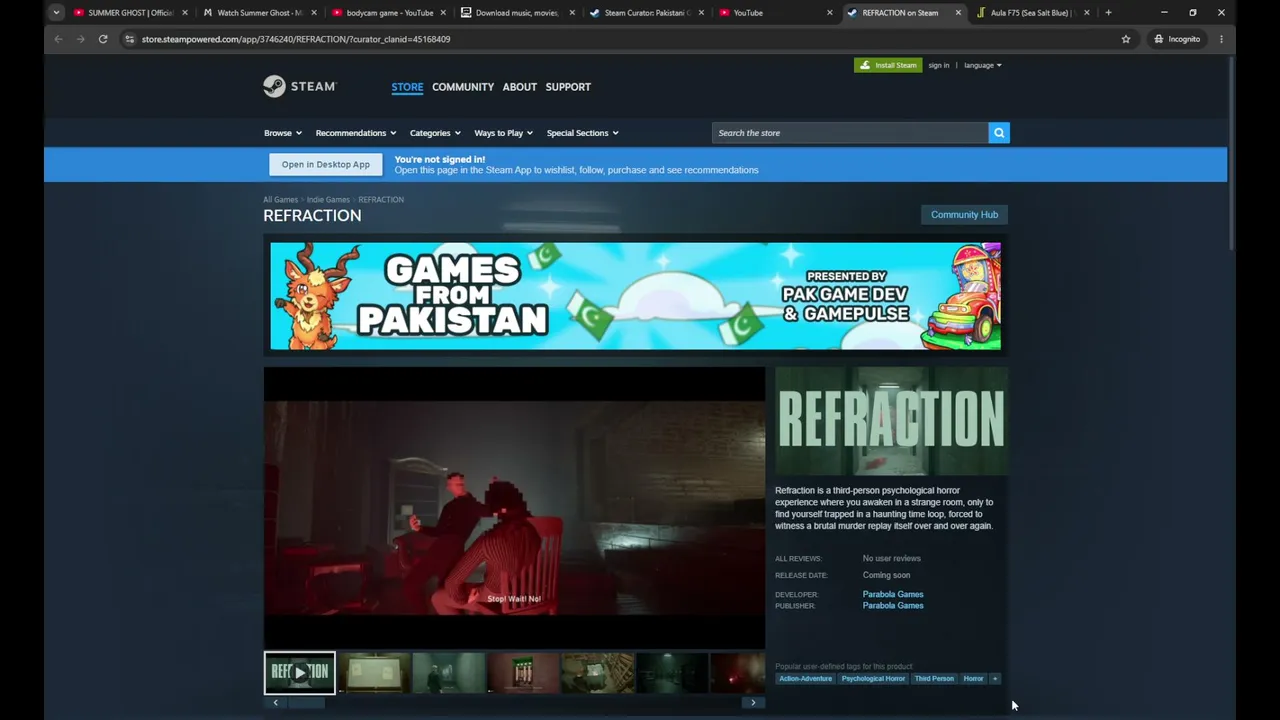Click the sign in link
Screen dimensions: 1280x720
[x=938, y=65]
